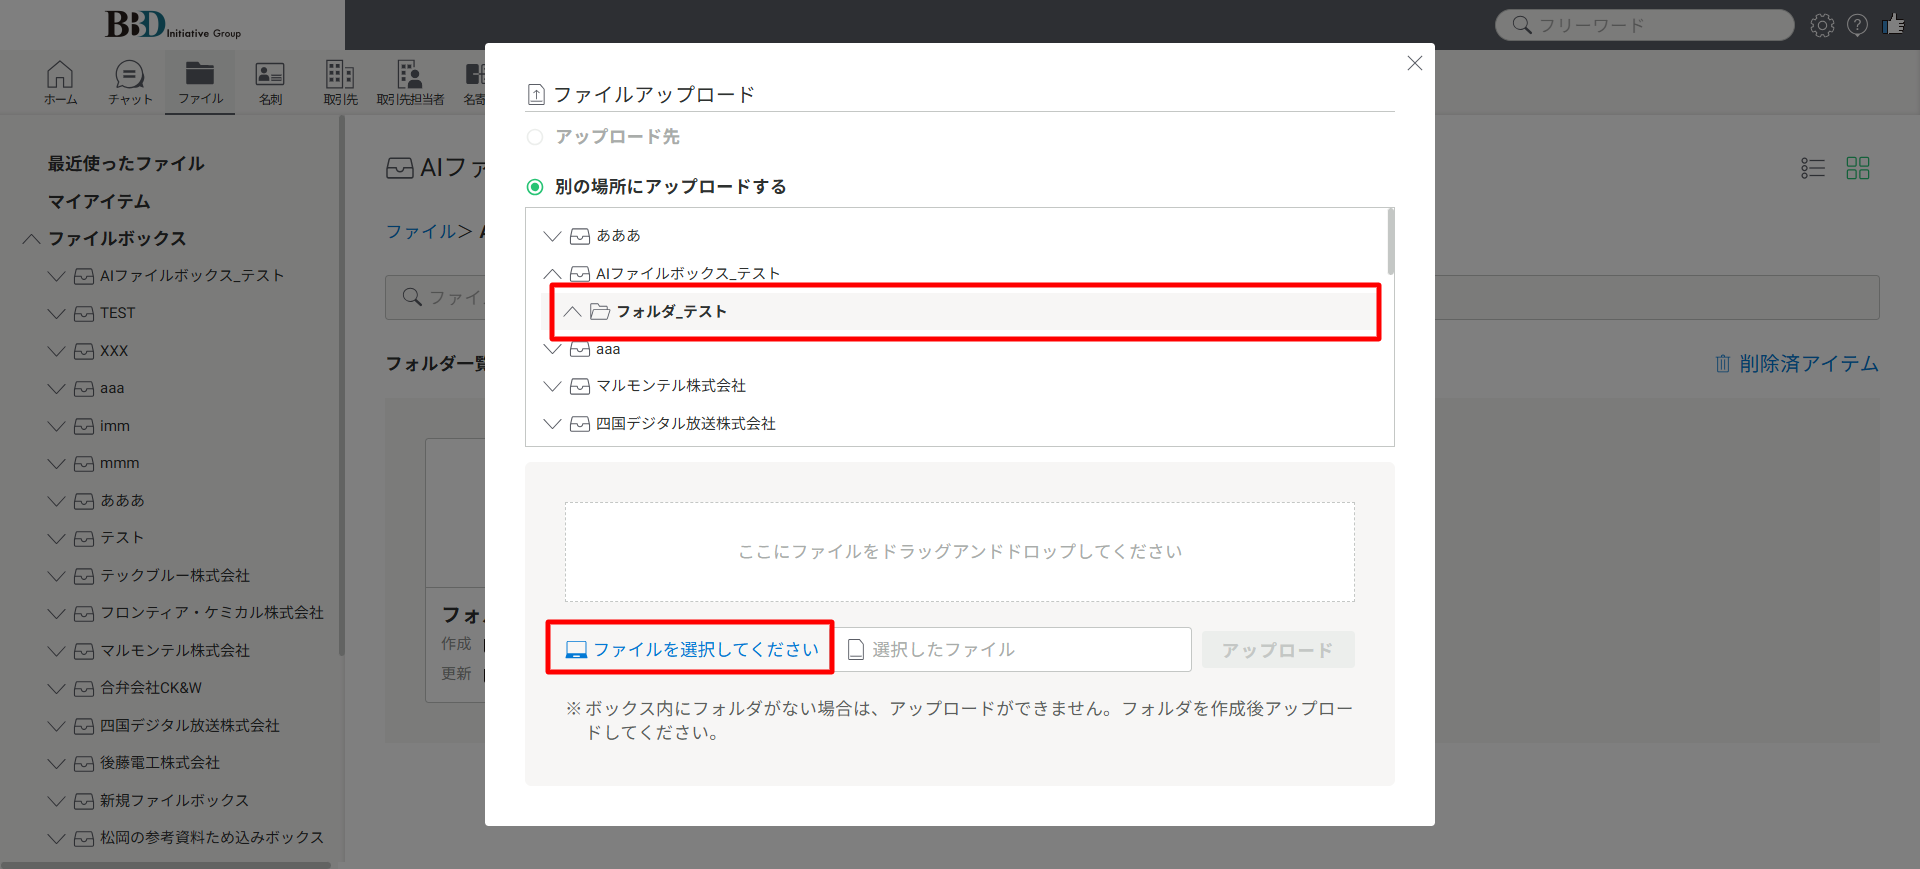Switch to list view layout

[1812, 168]
